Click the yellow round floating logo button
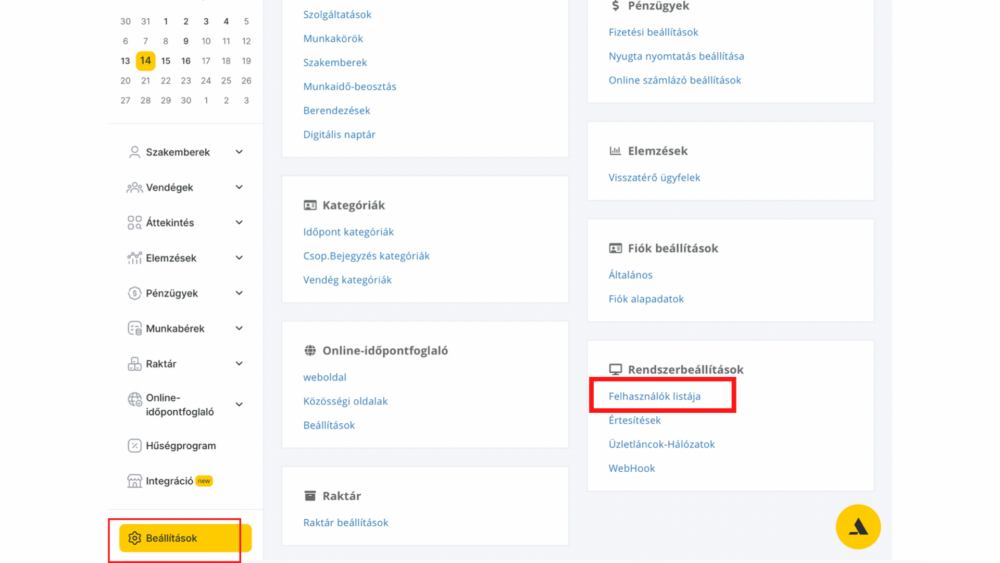This screenshot has width=1000, height=563. coord(858,527)
